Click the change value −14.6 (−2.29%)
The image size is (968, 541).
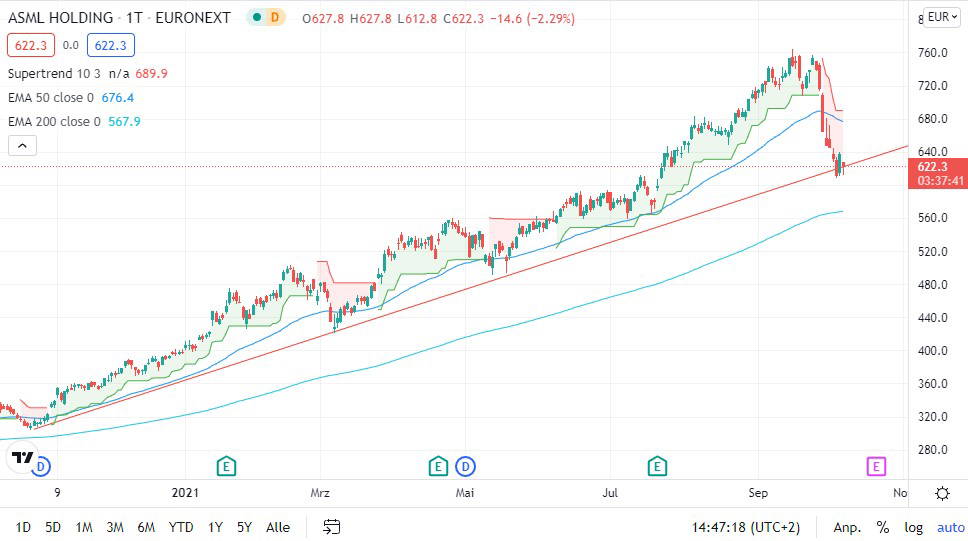[532, 19]
